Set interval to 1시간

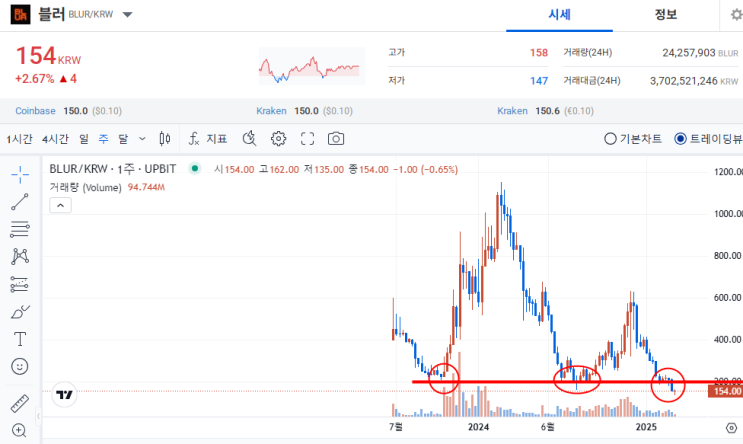(x=19, y=139)
